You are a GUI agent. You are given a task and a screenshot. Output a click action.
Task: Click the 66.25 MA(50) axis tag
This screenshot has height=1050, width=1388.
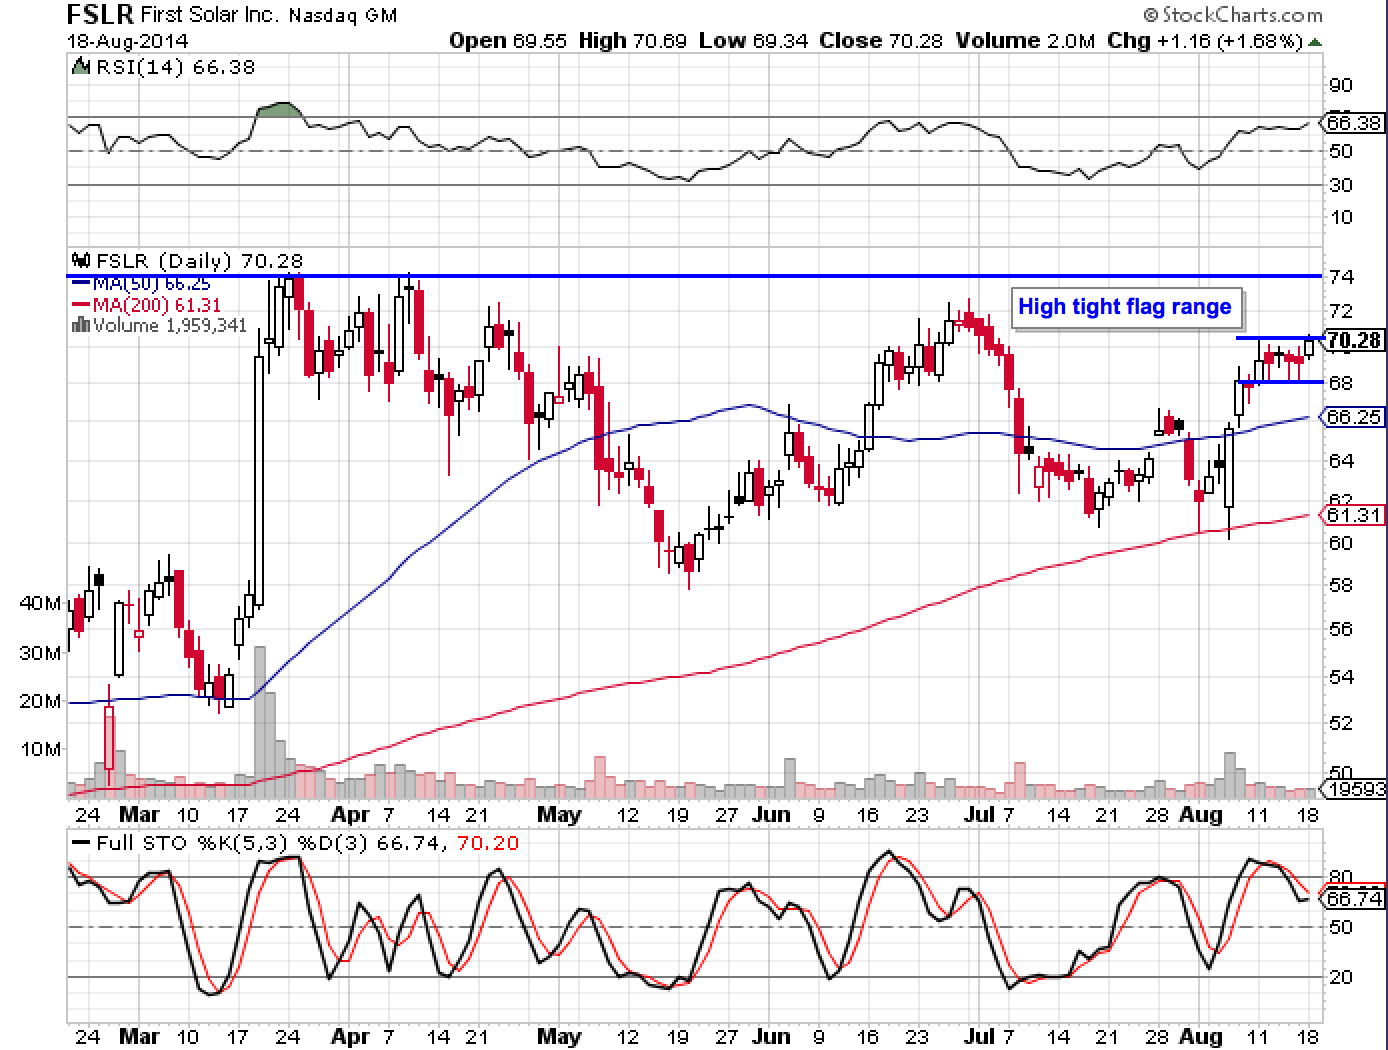[x=1353, y=417]
